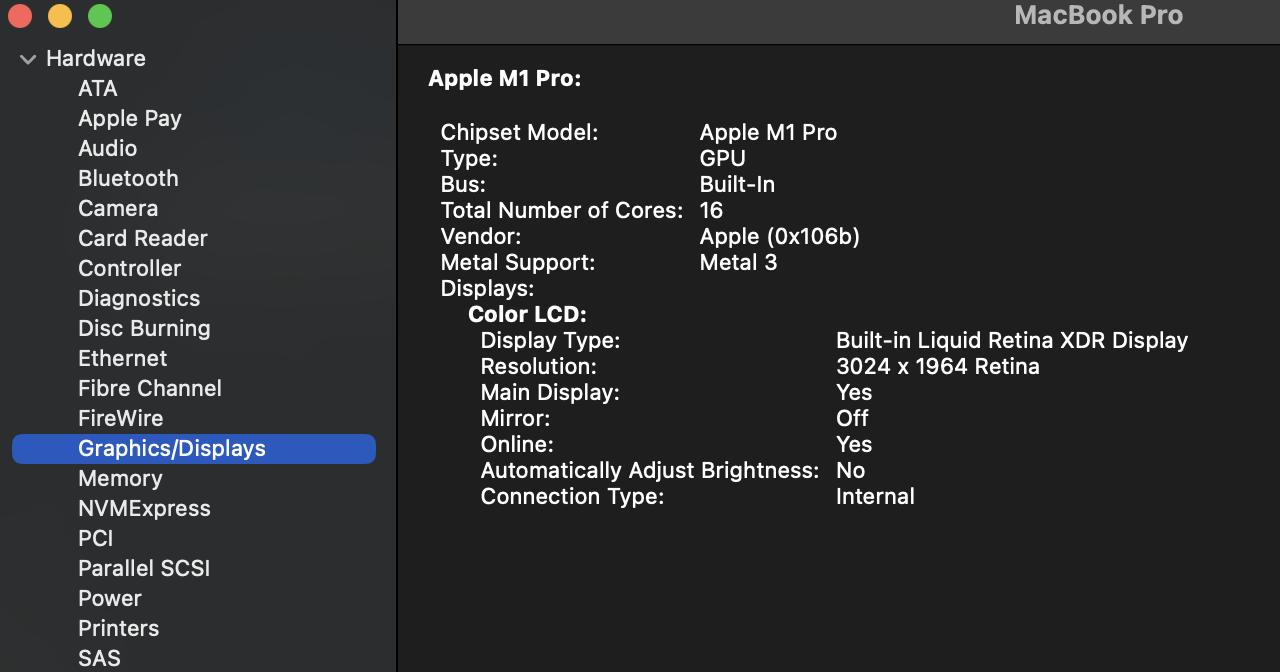The height and width of the screenshot is (672, 1280).
Task: Collapse the Hardware section chevron
Action: [x=28, y=60]
